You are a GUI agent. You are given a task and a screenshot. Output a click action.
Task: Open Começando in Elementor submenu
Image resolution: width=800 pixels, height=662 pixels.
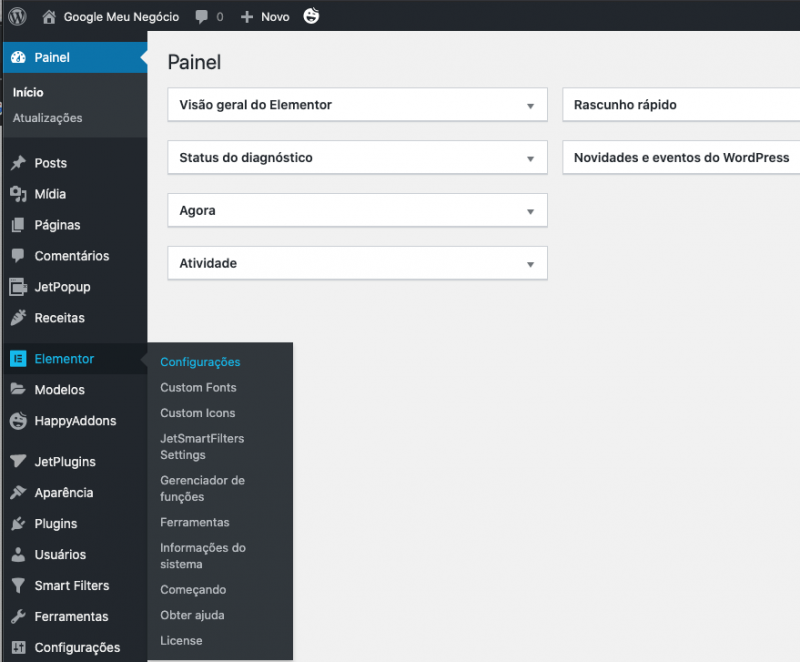coord(193,590)
